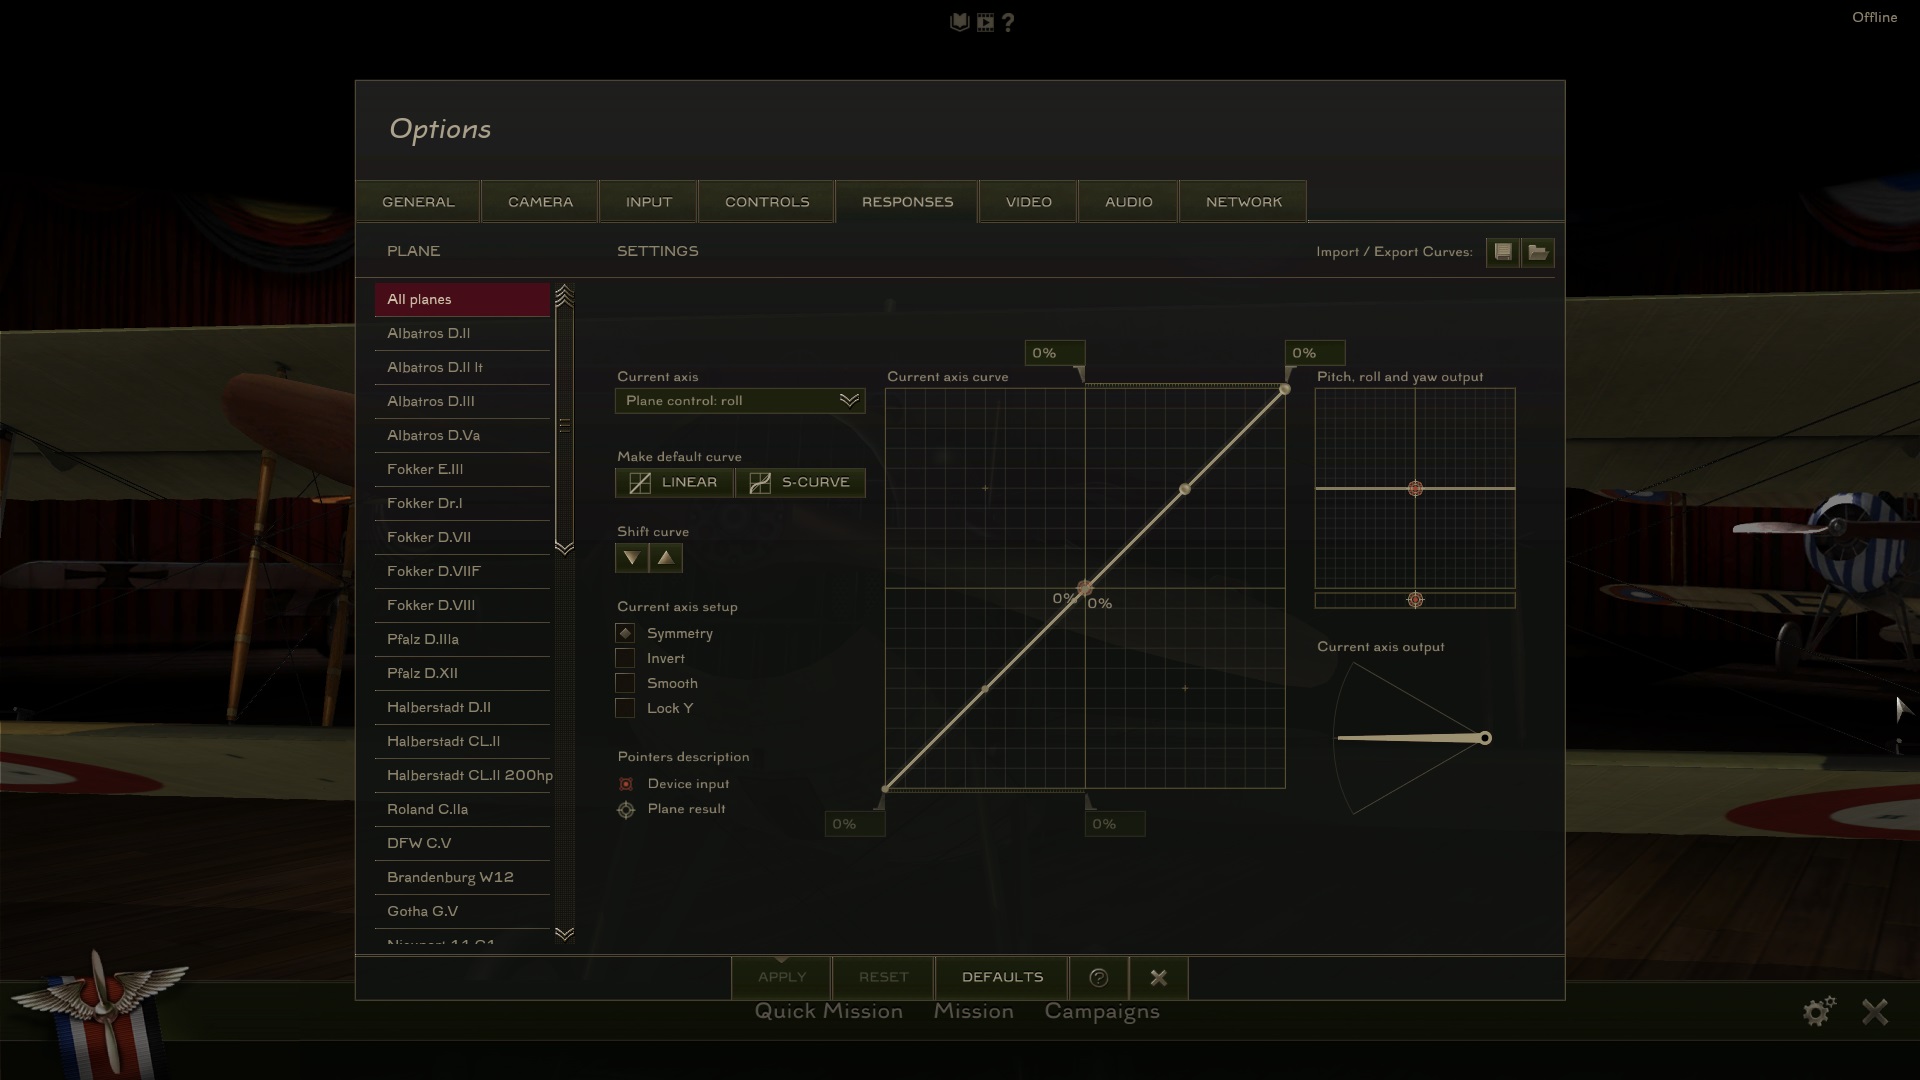Click the X cancel icon in options bar

coord(1158,977)
